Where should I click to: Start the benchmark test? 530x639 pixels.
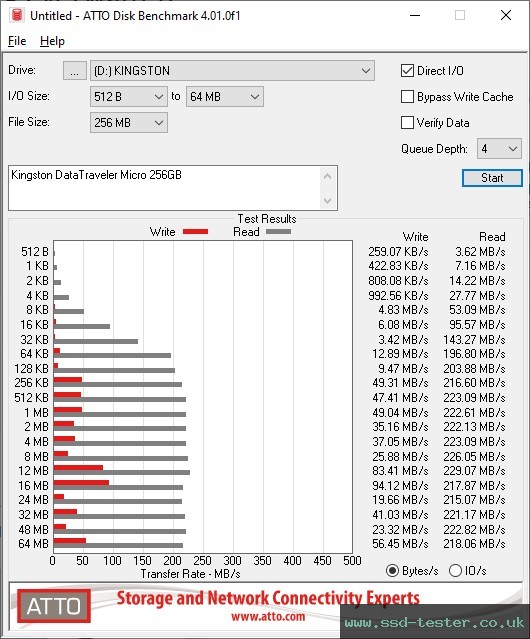492,178
